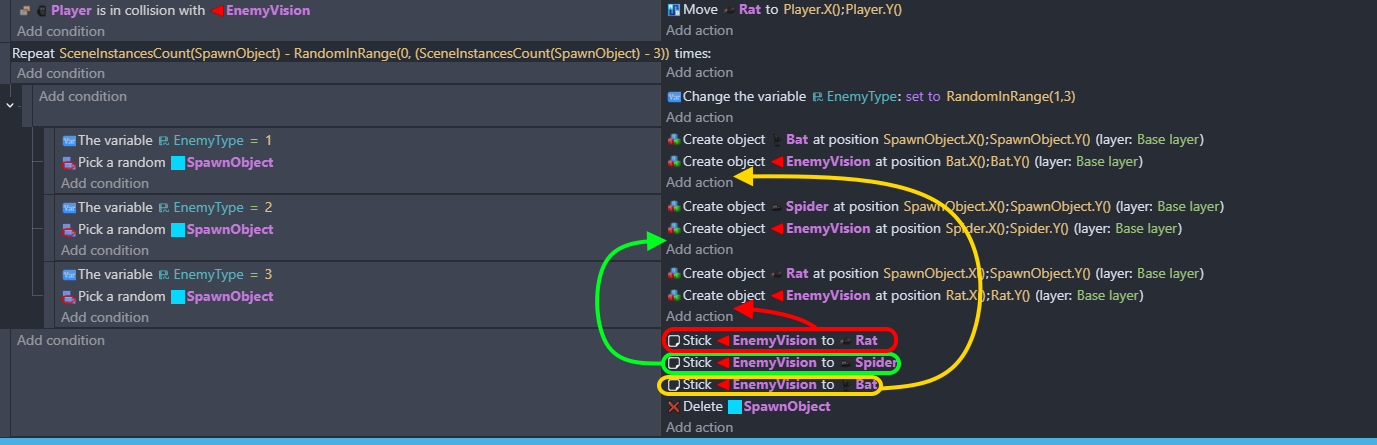1377x445 pixels.
Task: Collapse the sub-events chevron on the left
Action: click(x=10, y=104)
